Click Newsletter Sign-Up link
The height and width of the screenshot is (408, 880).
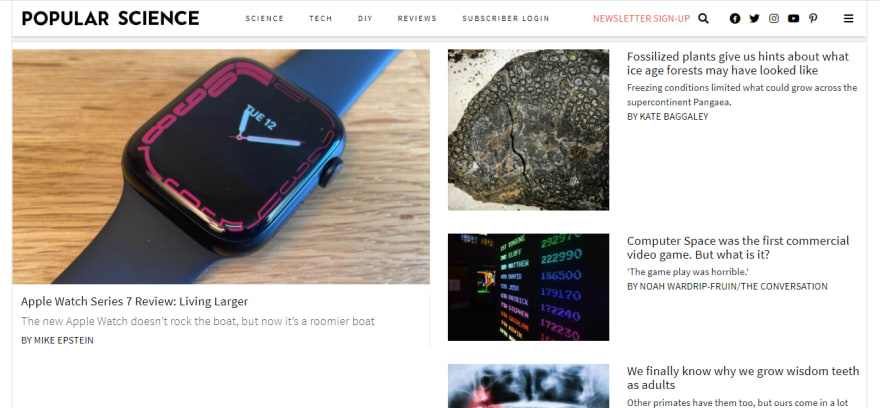pyautogui.click(x=641, y=19)
